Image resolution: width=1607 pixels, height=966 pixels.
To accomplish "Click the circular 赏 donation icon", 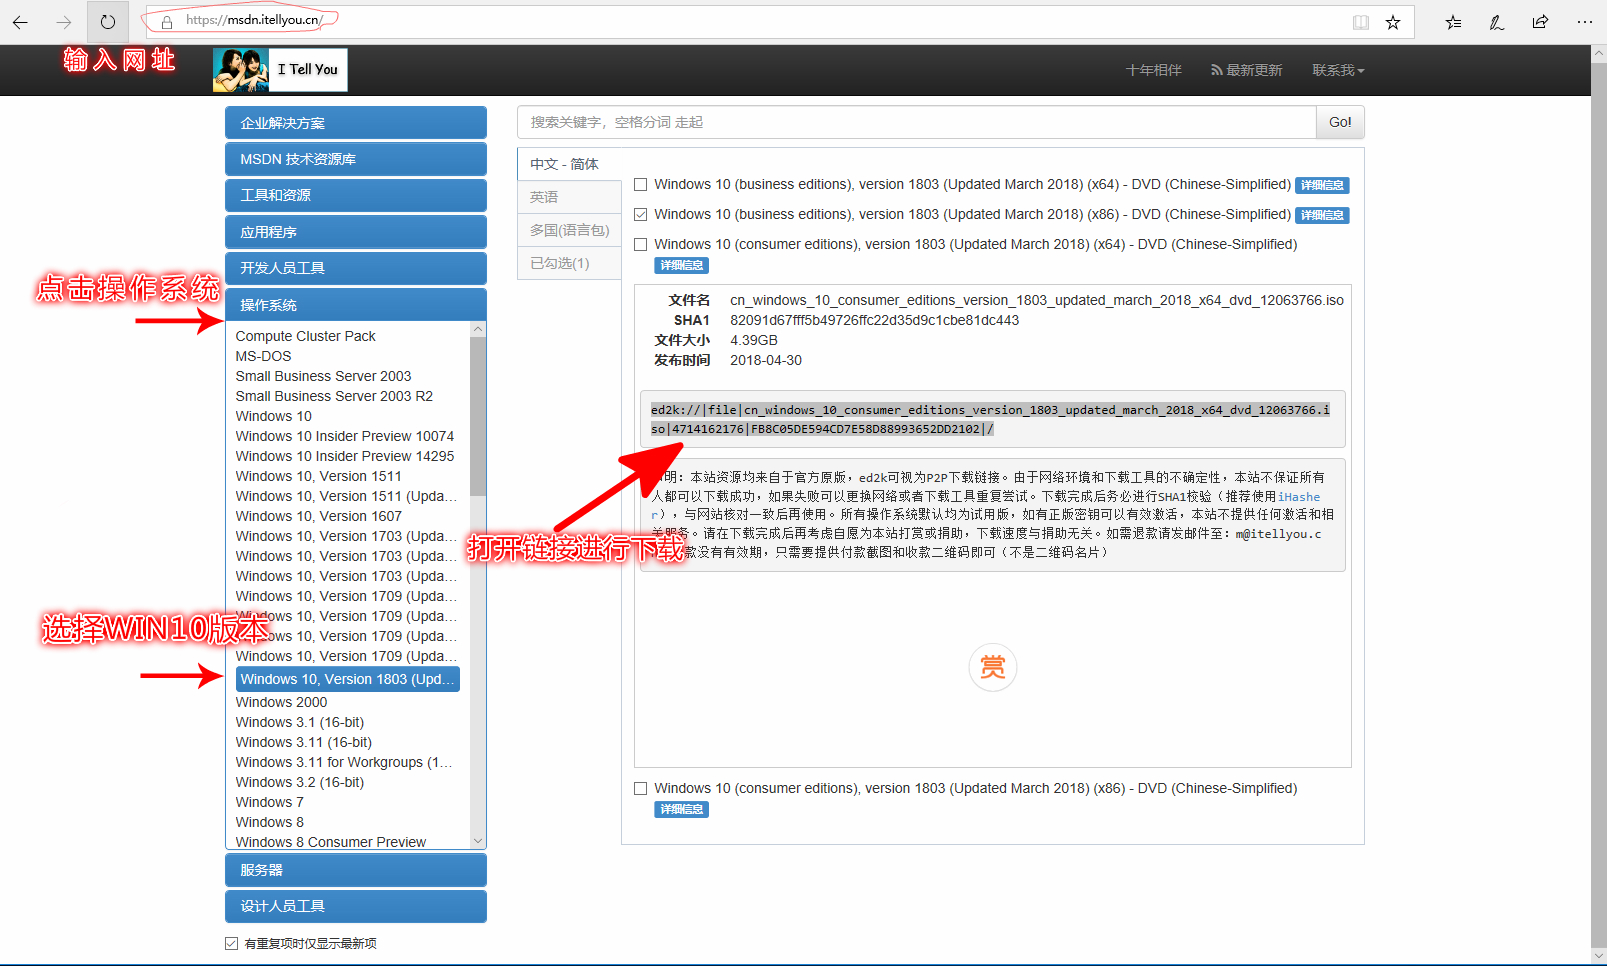I will coord(992,667).
